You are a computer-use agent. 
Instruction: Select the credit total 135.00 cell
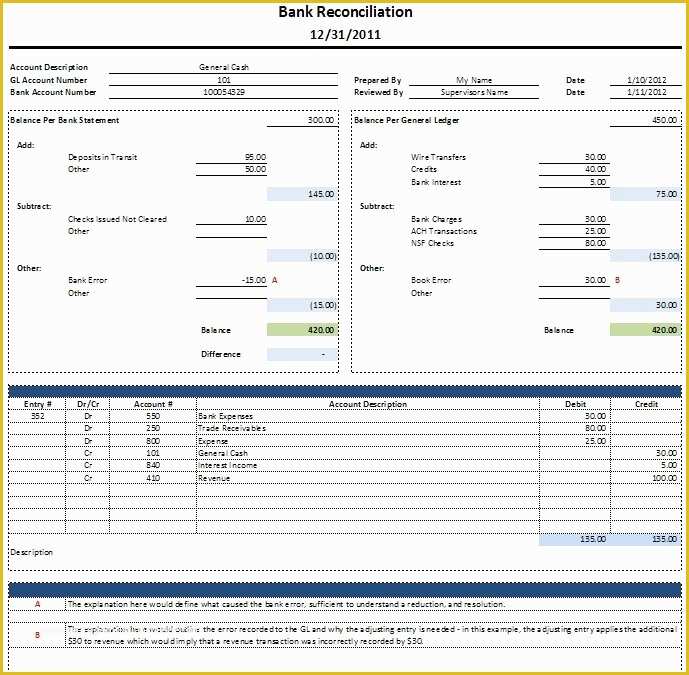tap(646, 539)
